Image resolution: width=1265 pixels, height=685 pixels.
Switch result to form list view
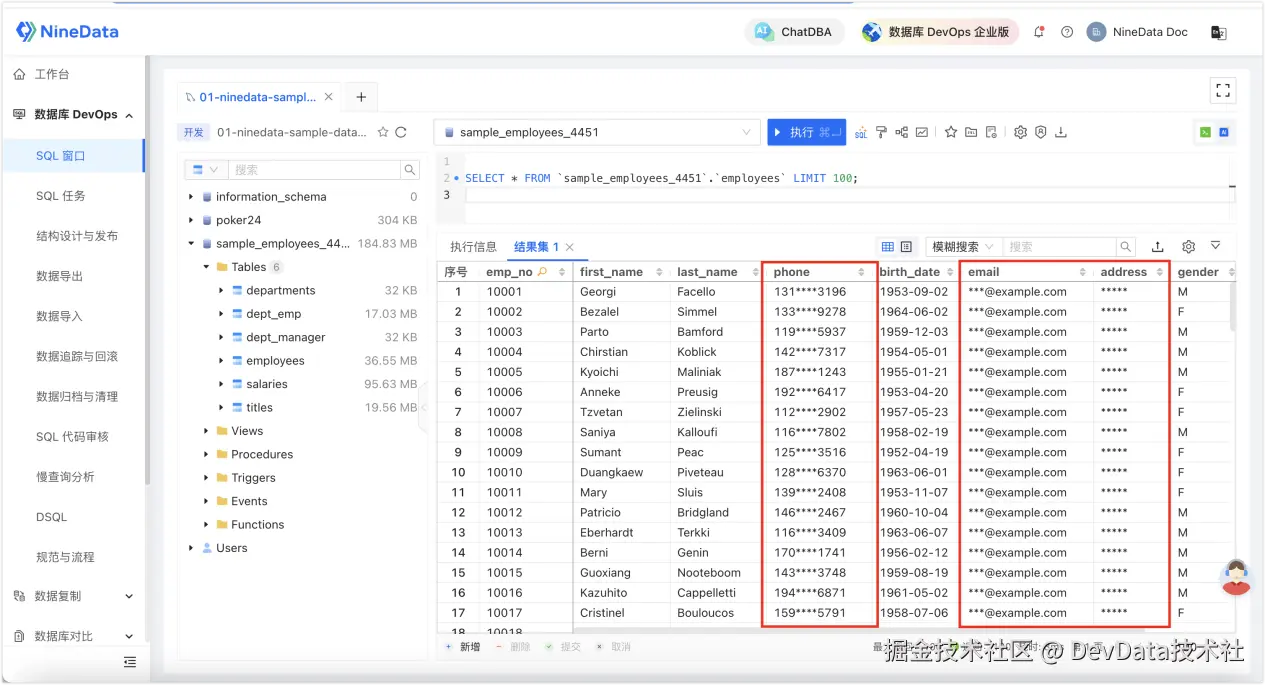click(x=906, y=246)
